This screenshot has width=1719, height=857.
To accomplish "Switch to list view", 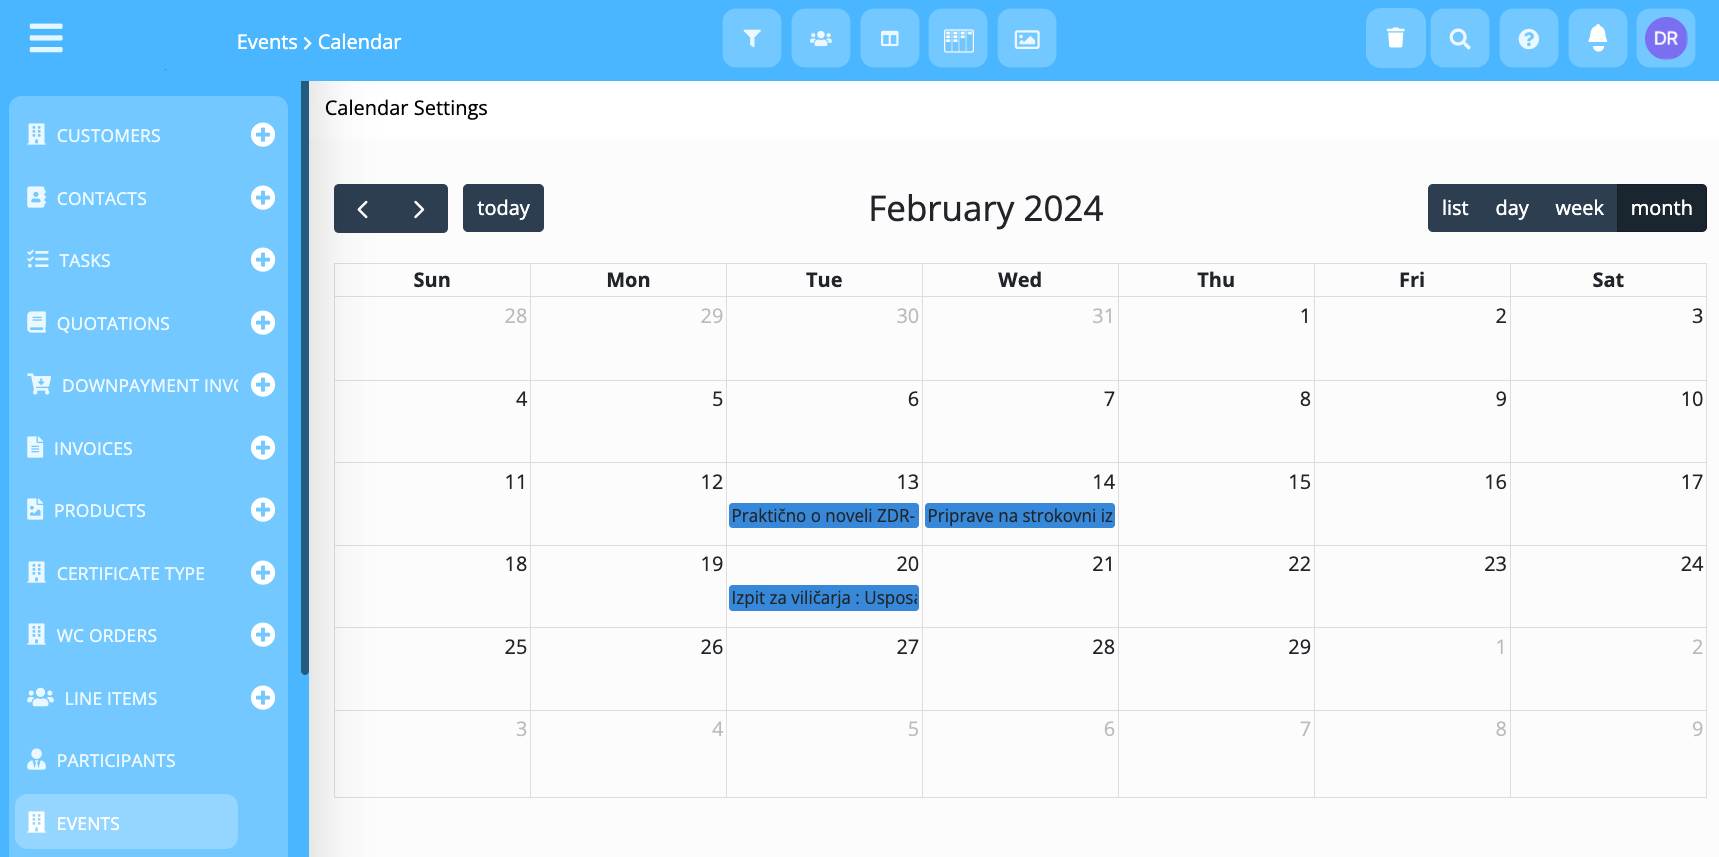I will [1454, 208].
